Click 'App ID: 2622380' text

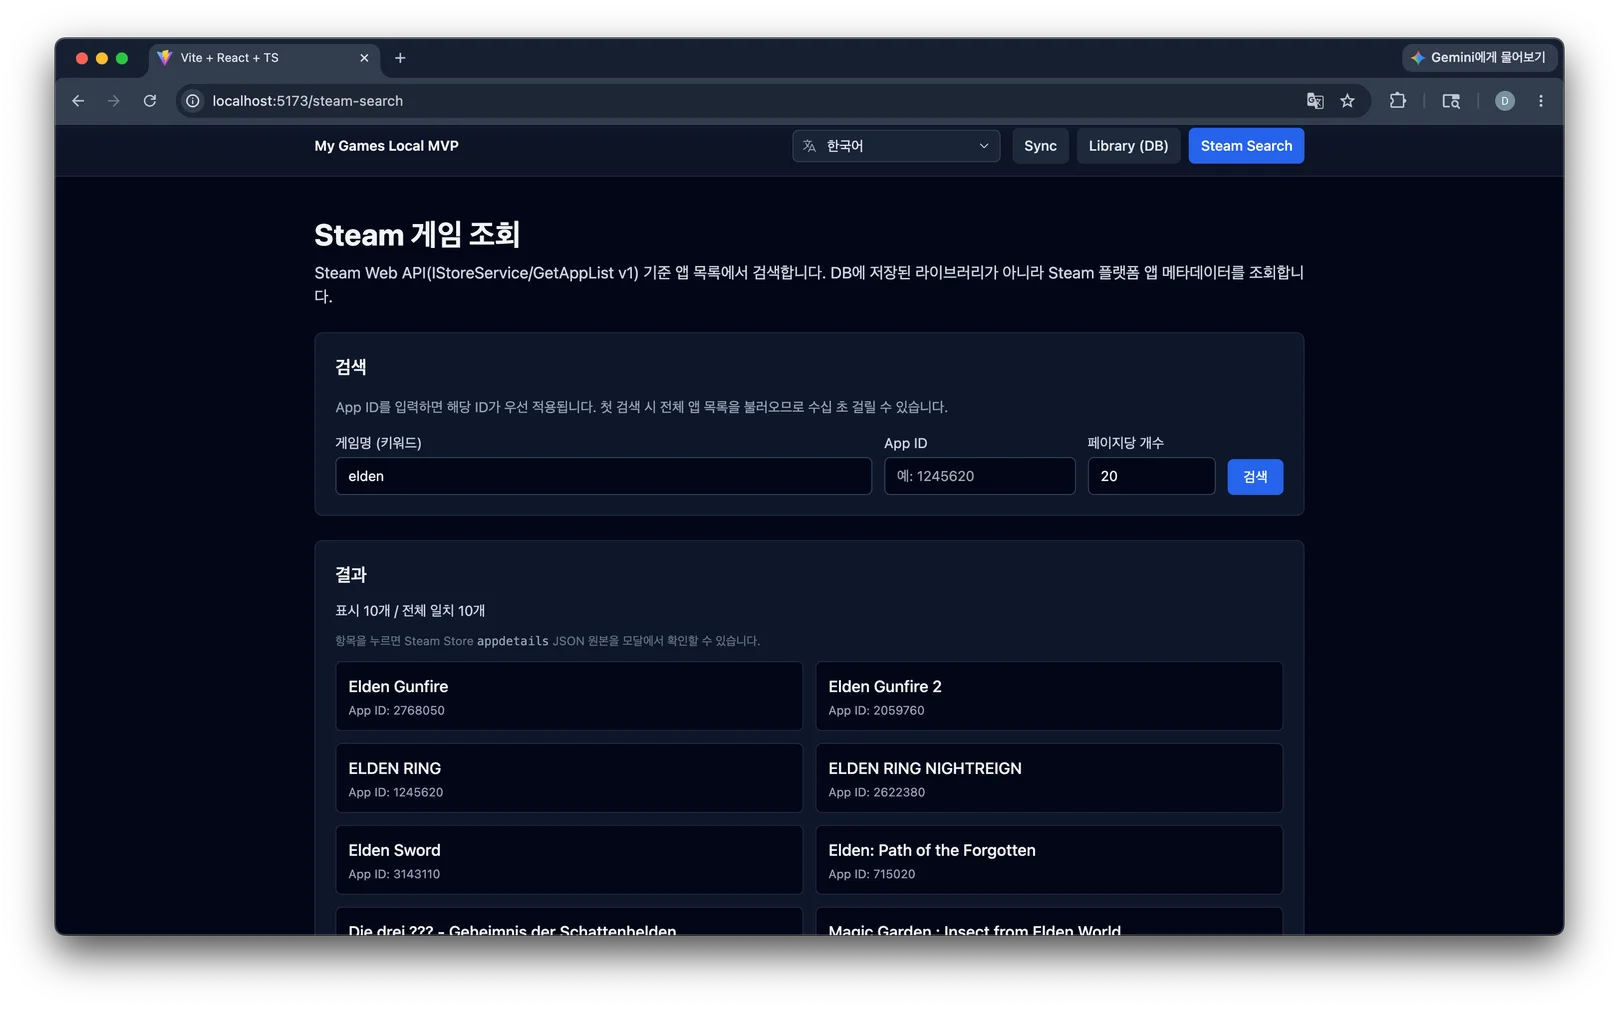click(877, 792)
